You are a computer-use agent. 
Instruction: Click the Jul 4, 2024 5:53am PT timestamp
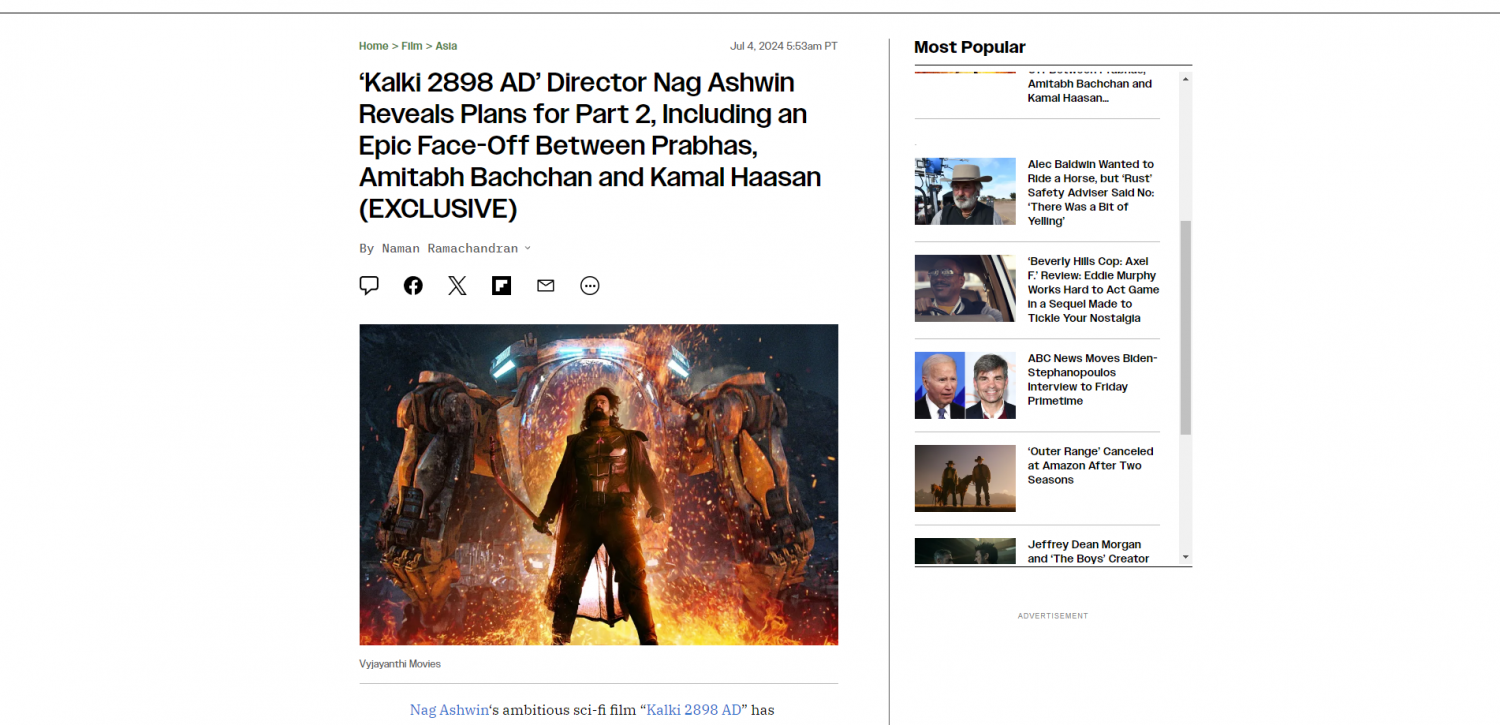click(784, 46)
